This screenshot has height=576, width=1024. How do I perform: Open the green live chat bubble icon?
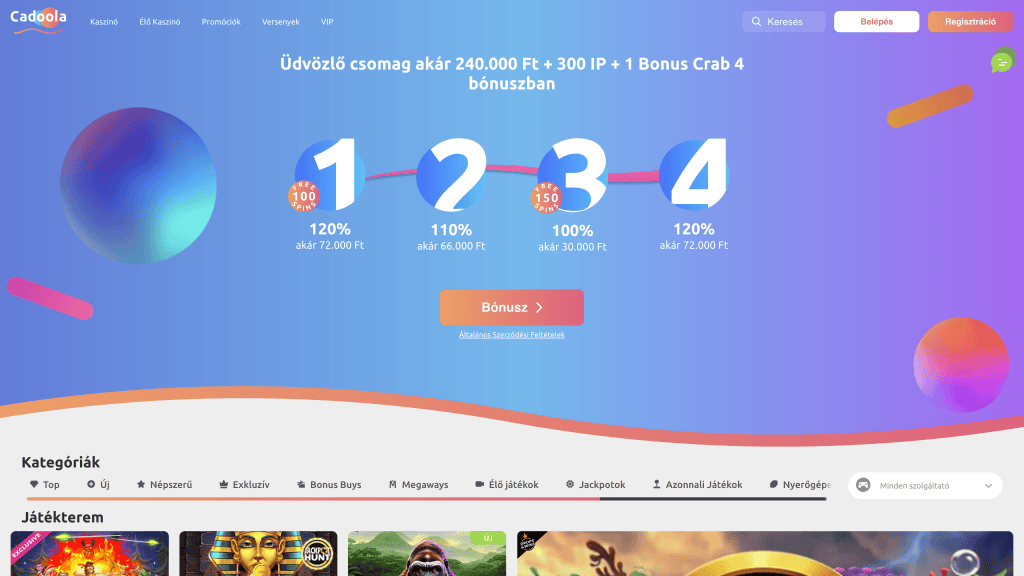(1002, 61)
